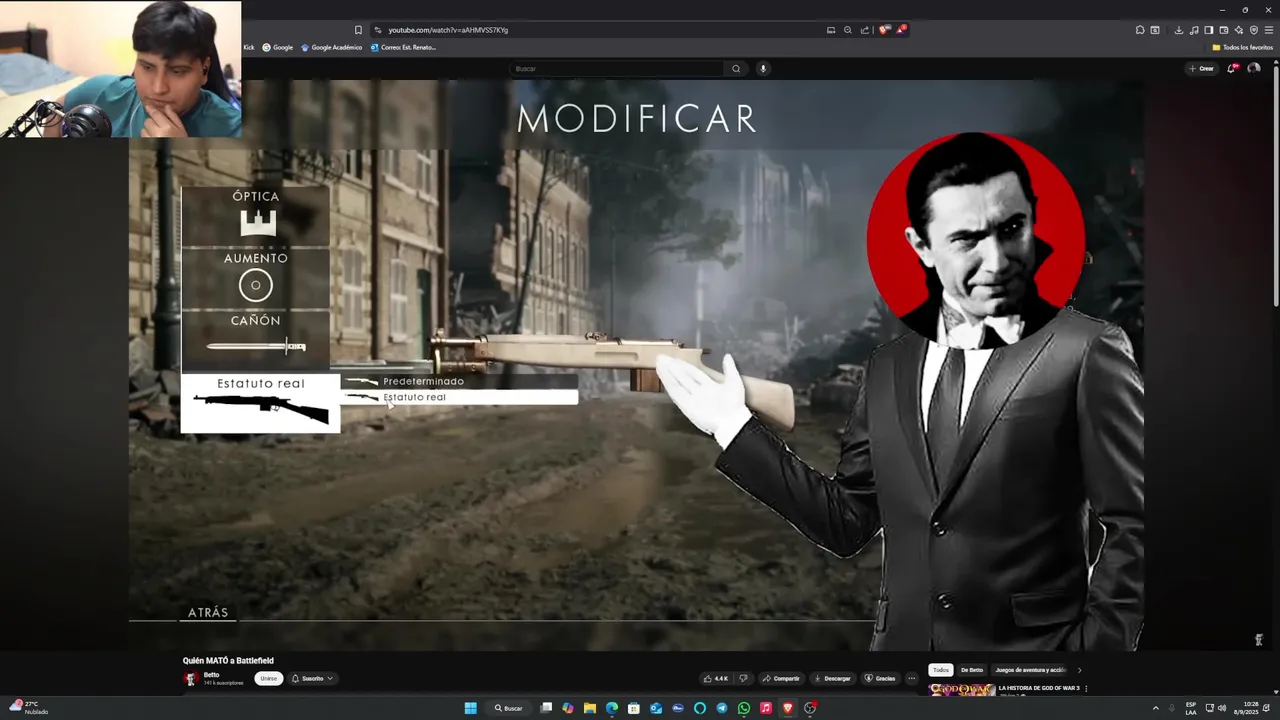
Task: Open the Google Académico bookmark
Action: [x=331, y=47]
